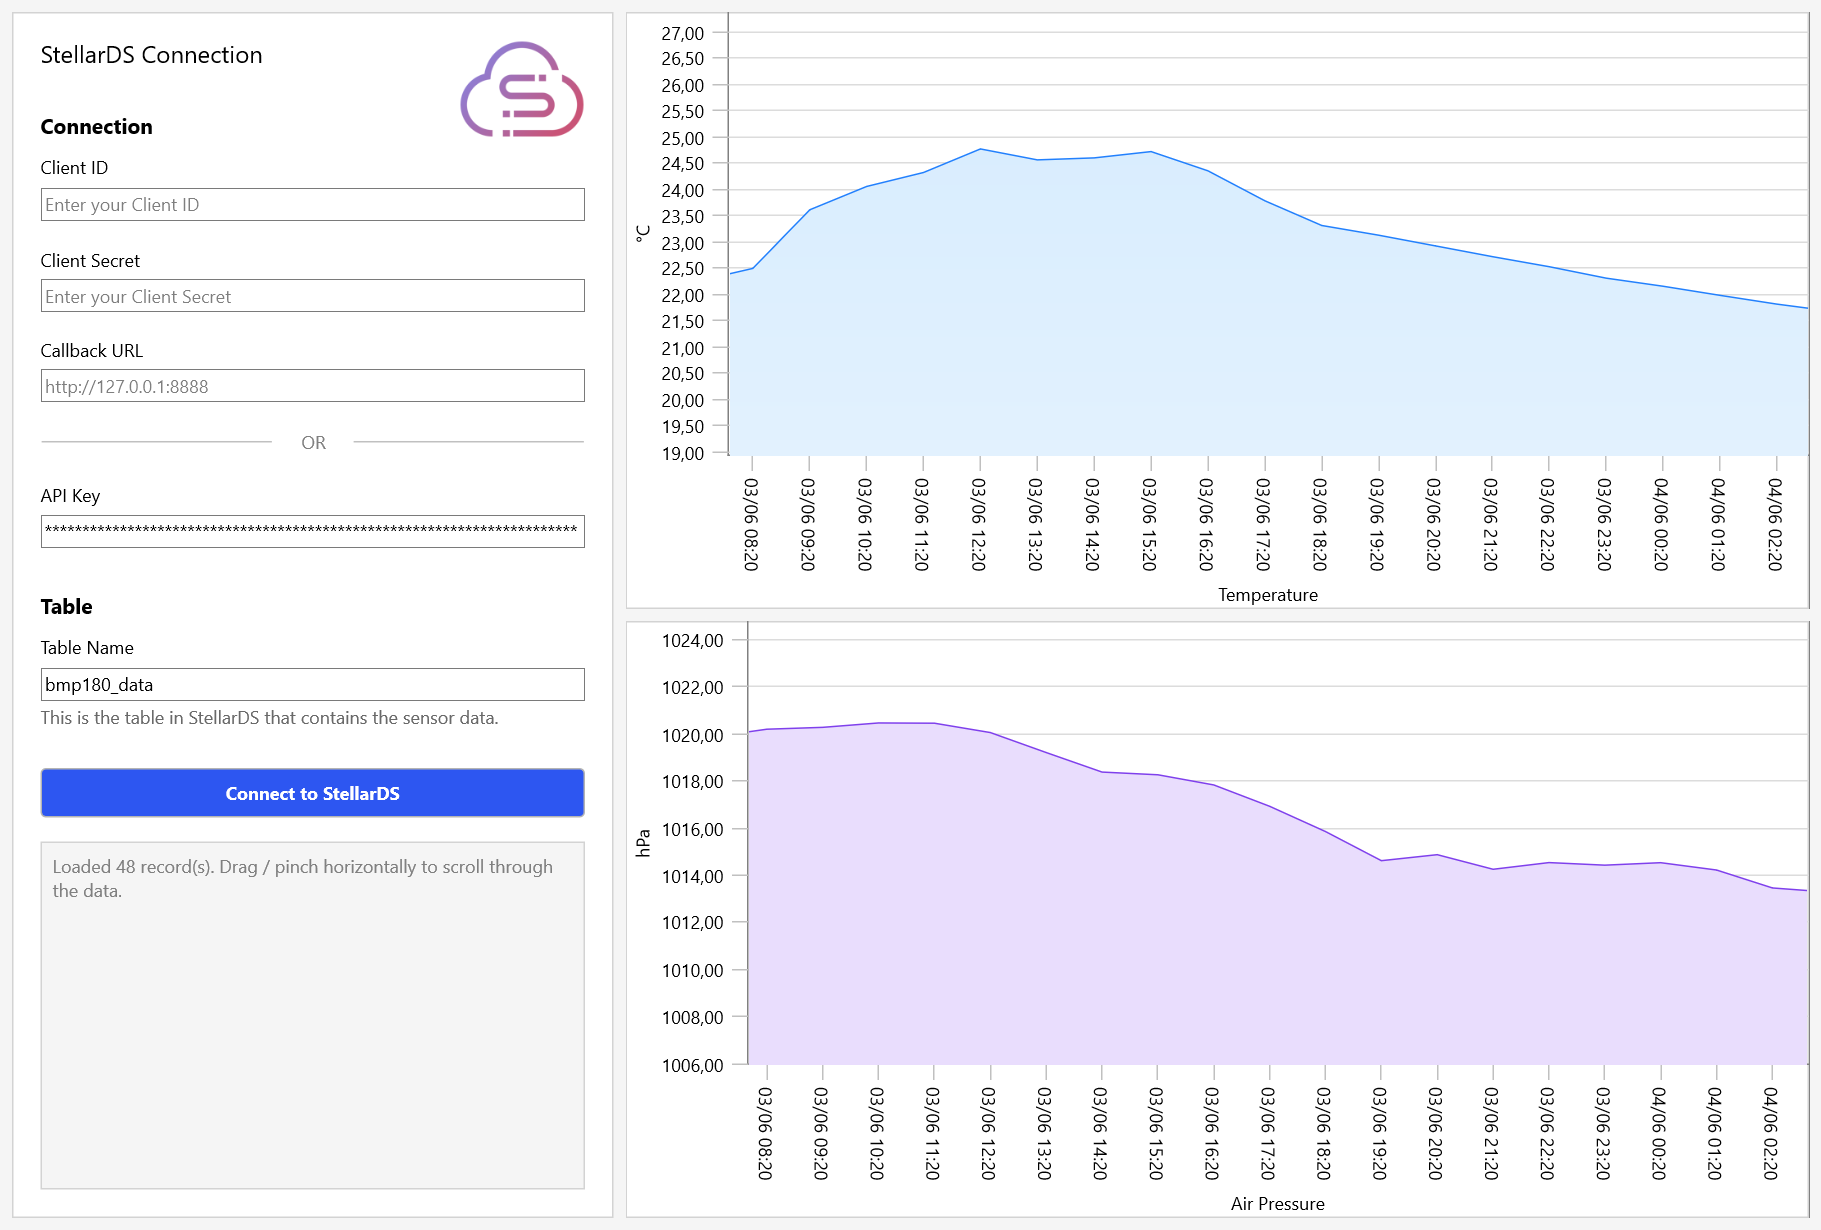The image size is (1821, 1230).
Task: Click 03/06 08:20 on temperature chart axis
Action: [751, 524]
